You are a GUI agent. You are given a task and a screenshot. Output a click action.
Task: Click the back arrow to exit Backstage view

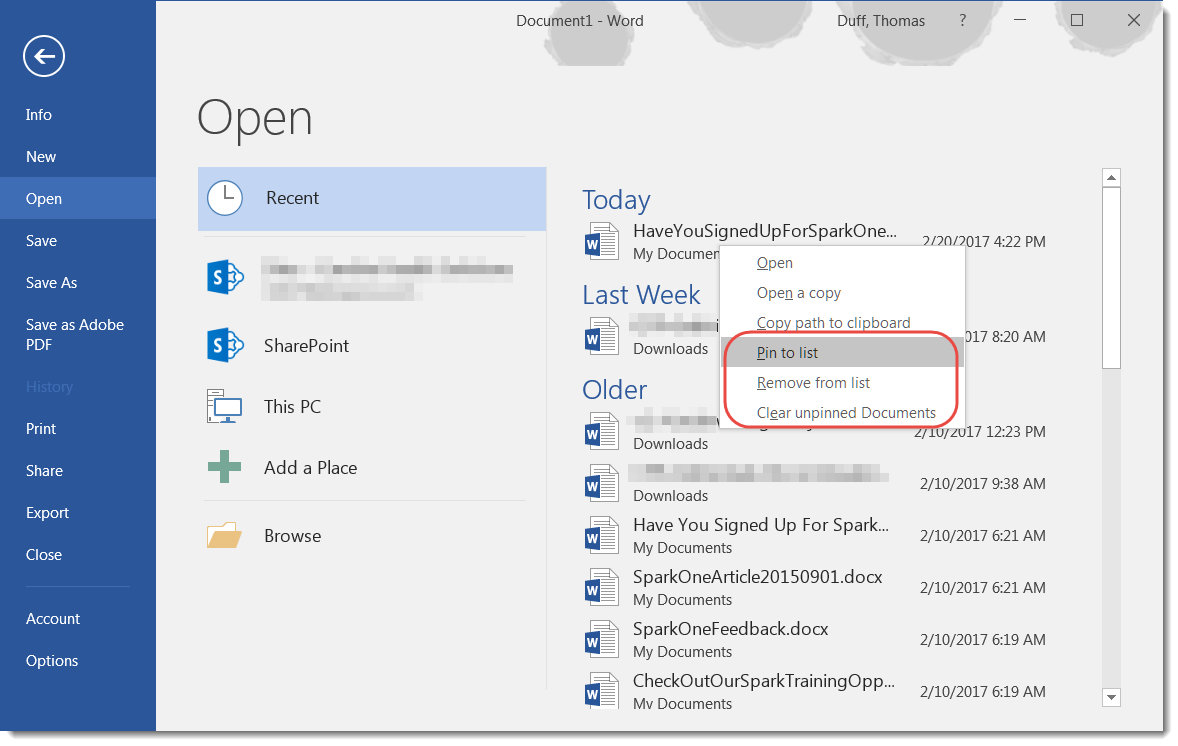coord(42,56)
